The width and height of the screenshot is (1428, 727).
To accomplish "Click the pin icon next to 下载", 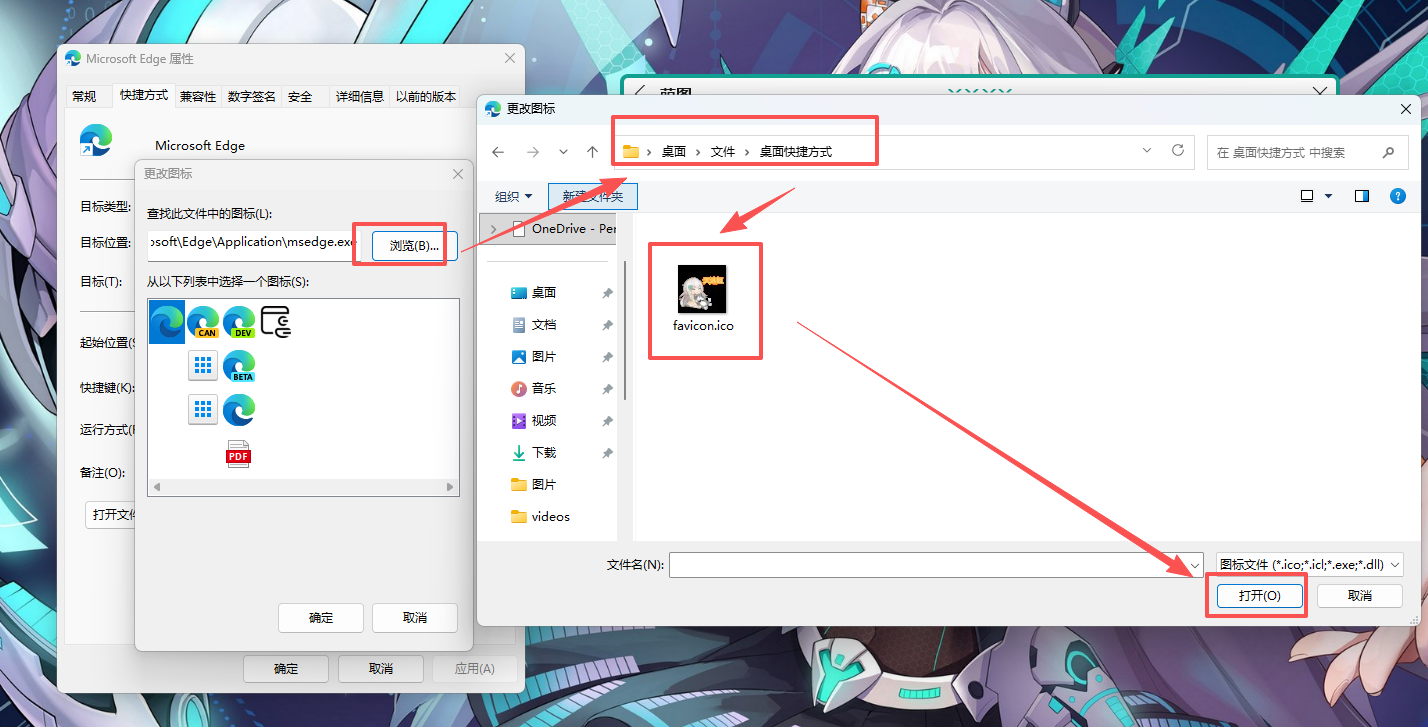I will click(607, 453).
